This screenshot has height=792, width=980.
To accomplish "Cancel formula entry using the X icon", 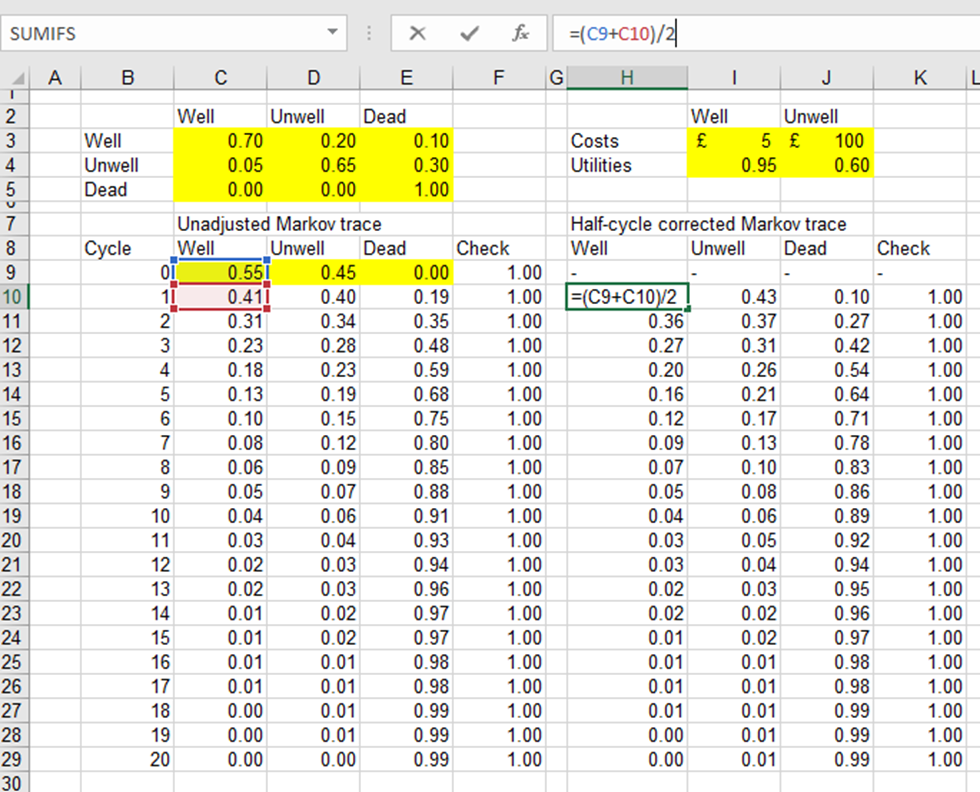I will (419, 33).
